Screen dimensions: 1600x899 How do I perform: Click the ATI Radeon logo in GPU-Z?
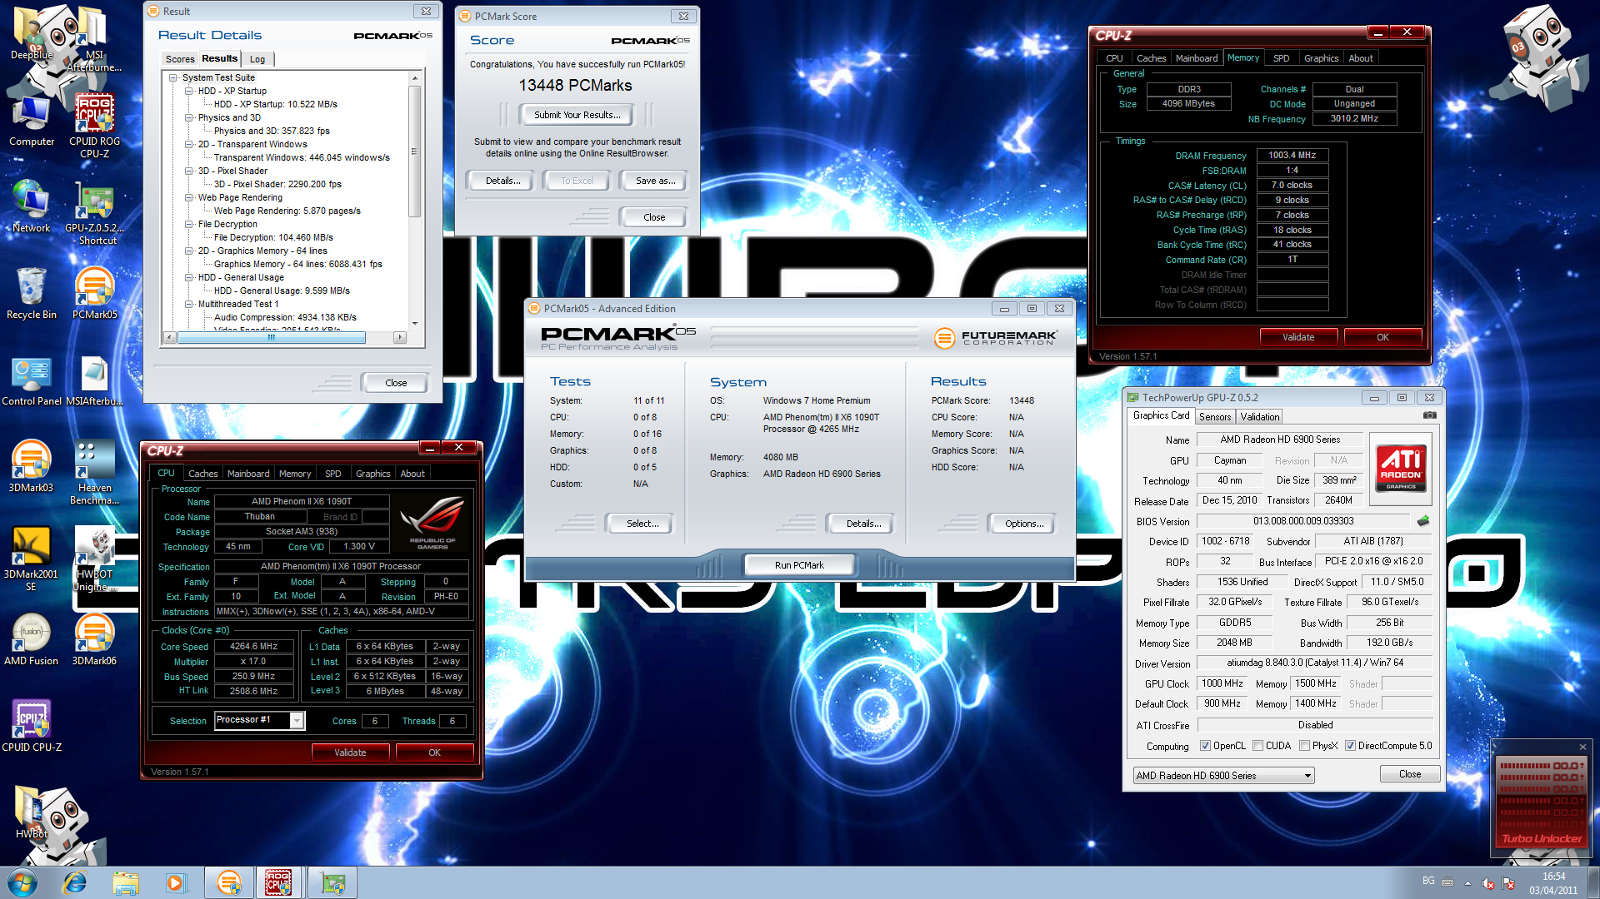tap(1401, 467)
